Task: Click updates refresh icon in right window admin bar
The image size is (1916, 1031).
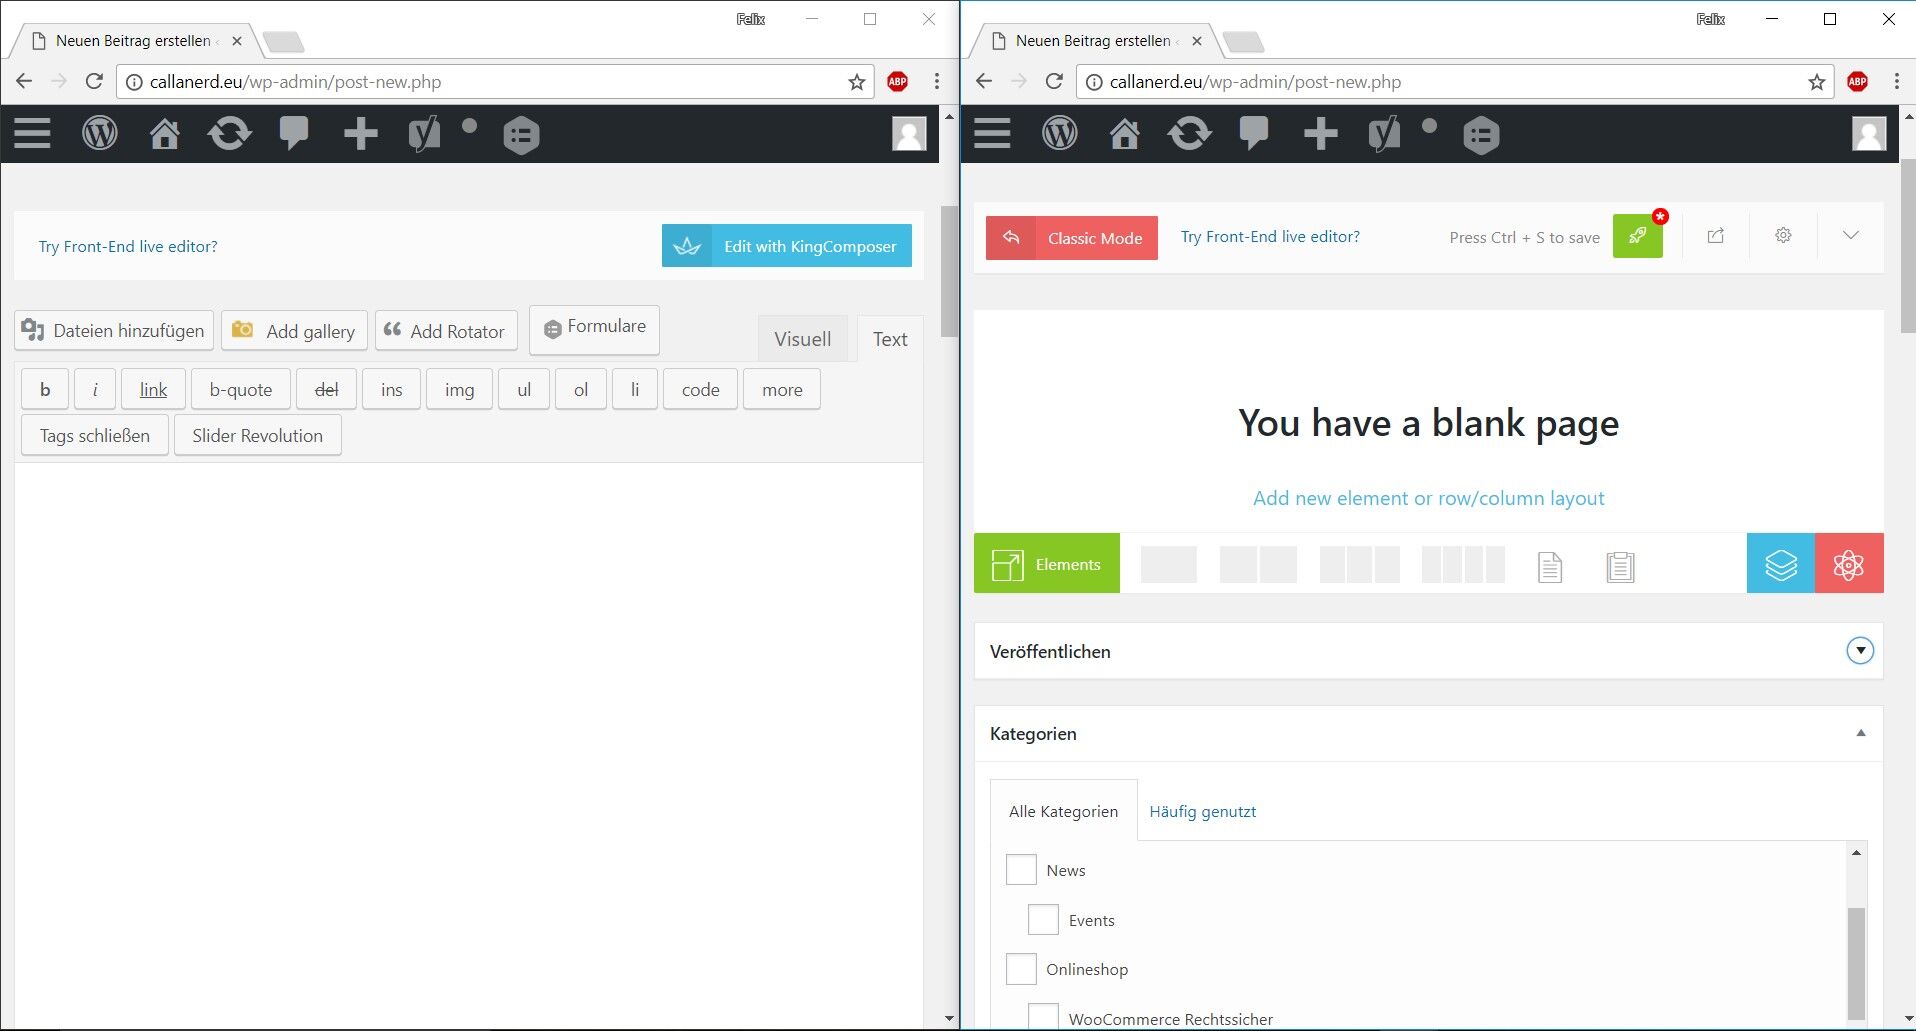Action: tap(1189, 133)
